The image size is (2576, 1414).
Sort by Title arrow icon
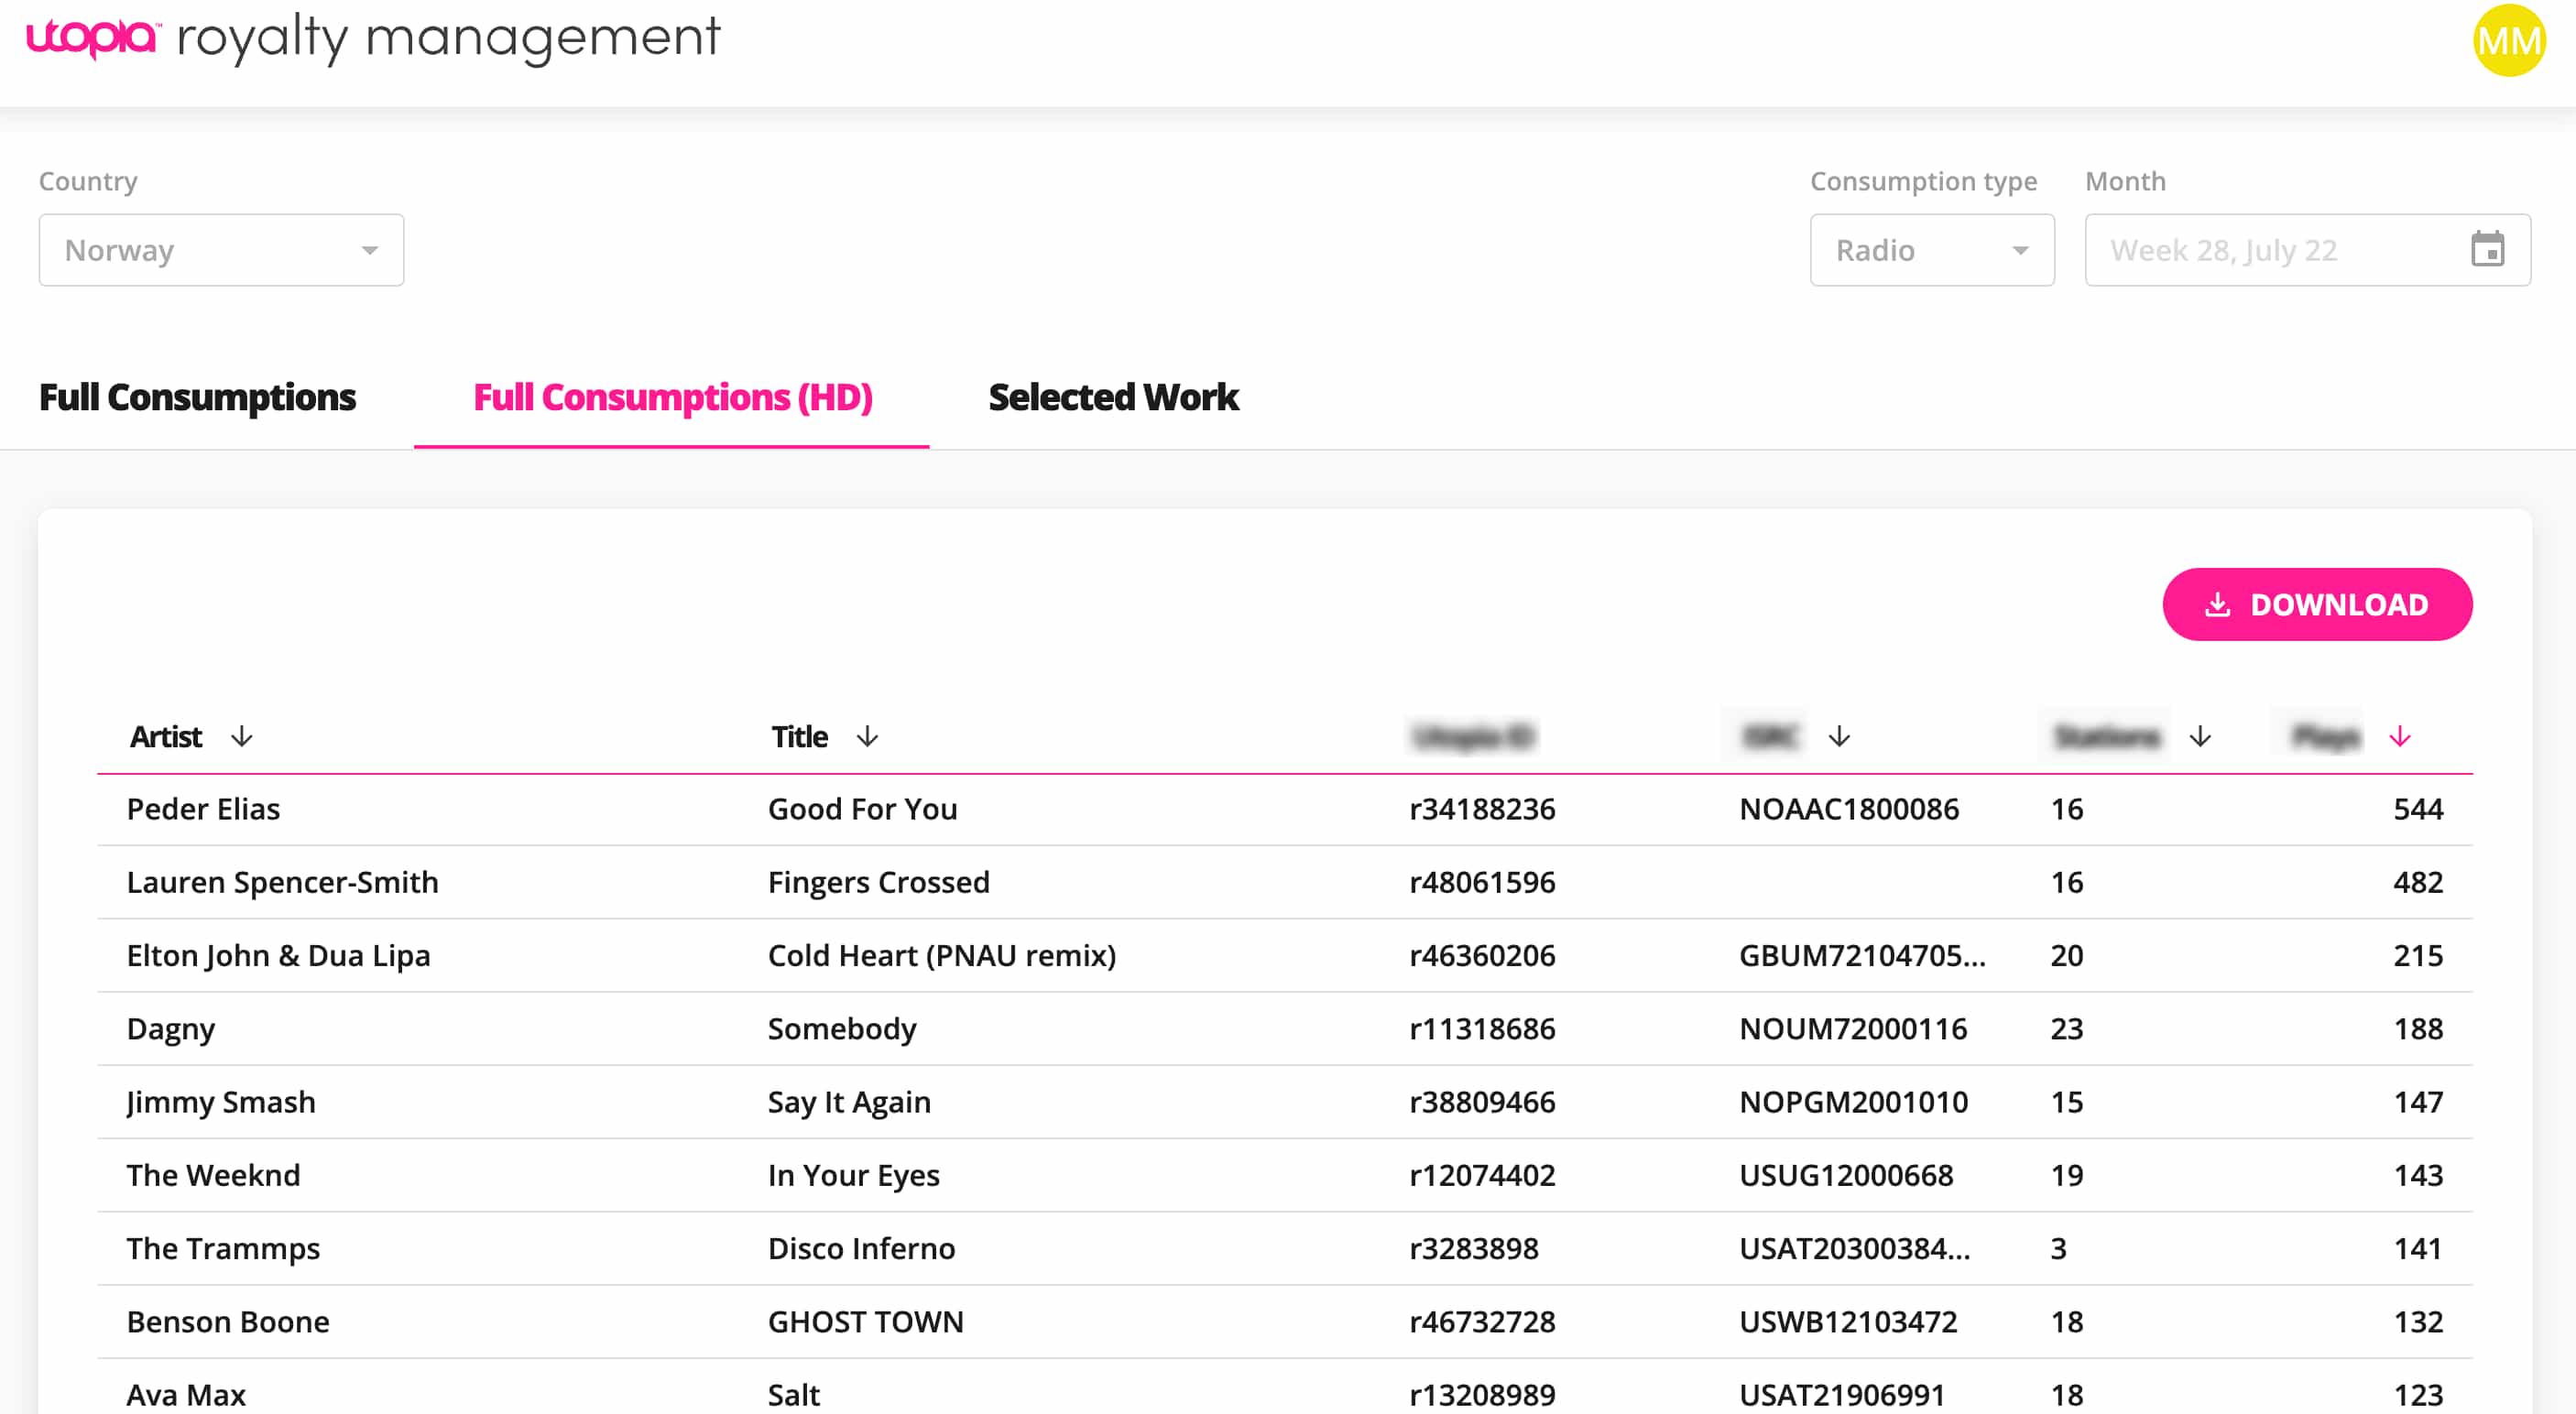(867, 737)
